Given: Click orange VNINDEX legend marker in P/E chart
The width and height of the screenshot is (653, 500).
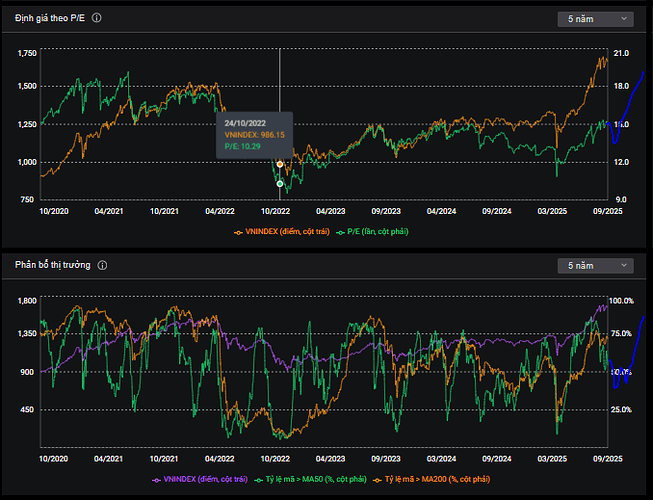Looking at the screenshot, I should [238, 231].
